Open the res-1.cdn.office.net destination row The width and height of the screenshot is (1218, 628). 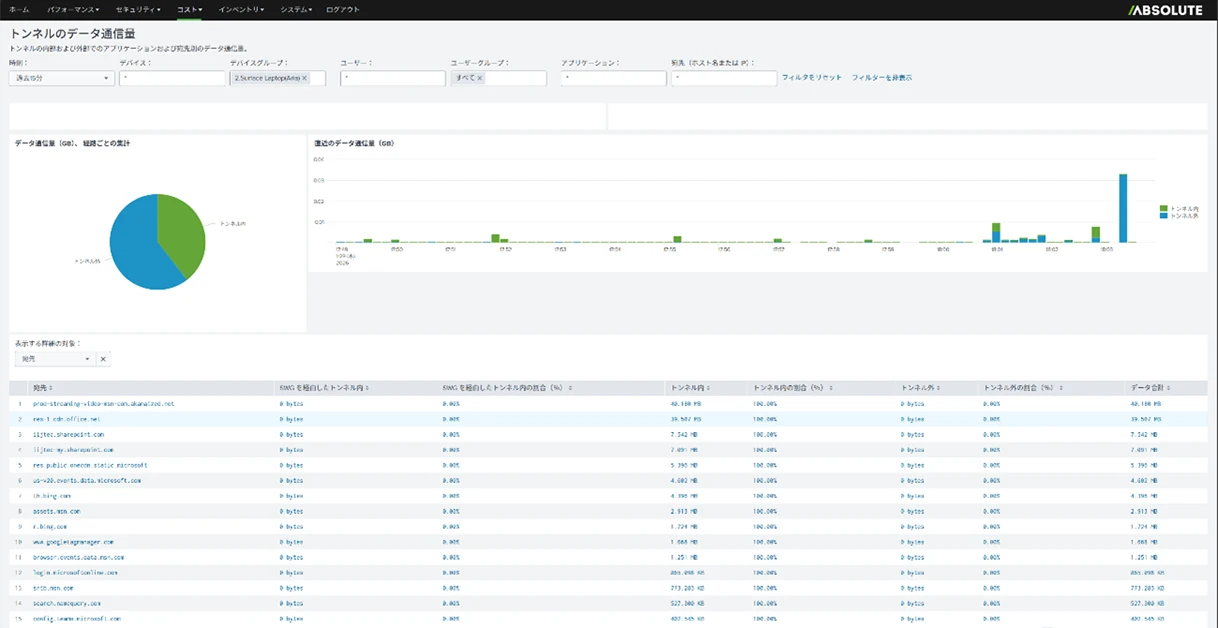tap(67, 419)
